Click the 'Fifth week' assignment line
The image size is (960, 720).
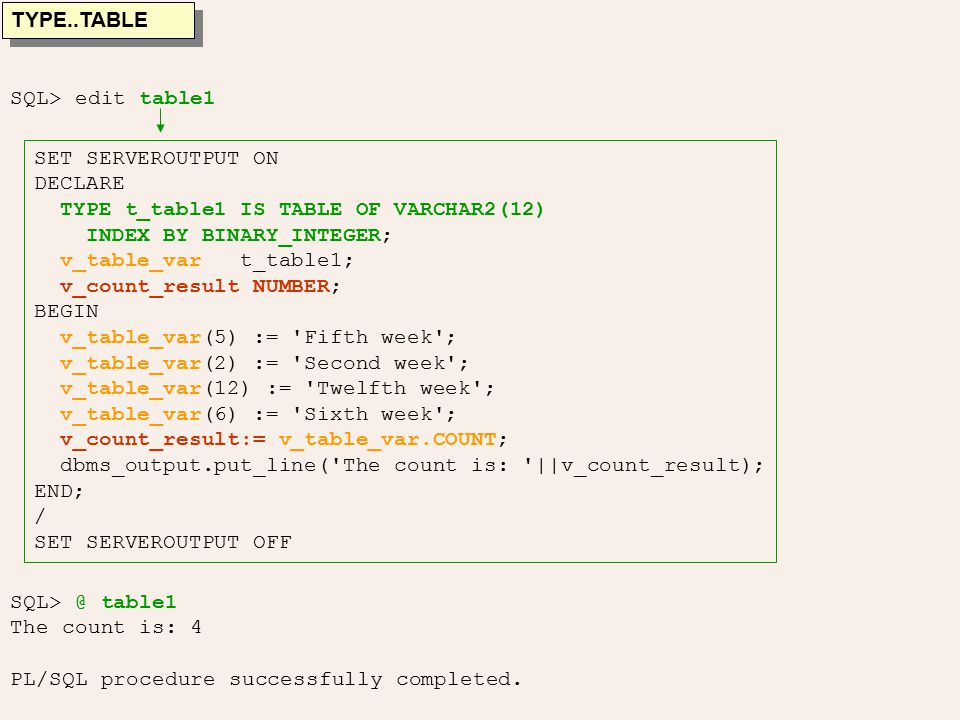click(x=257, y=337)
